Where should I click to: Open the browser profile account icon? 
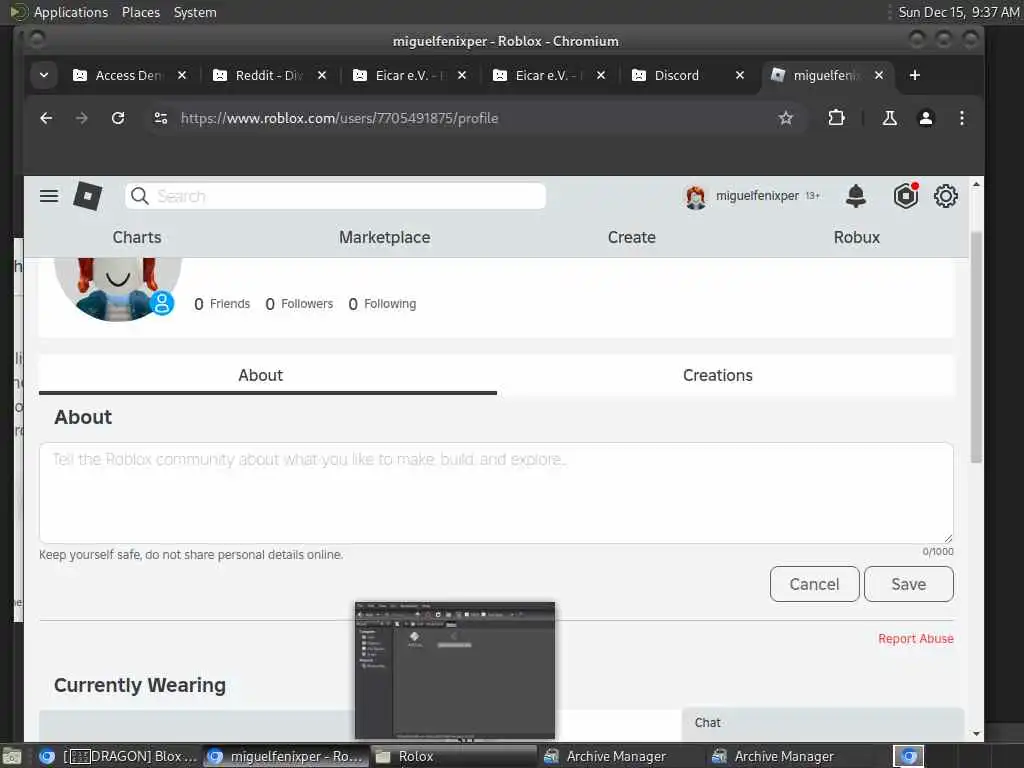pos(926,118)
